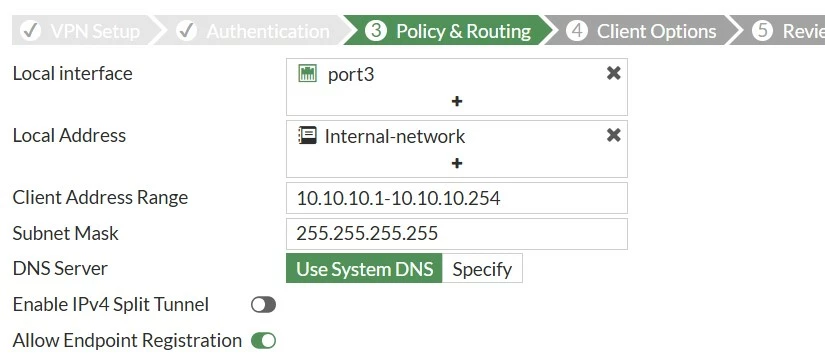Add another Local Address entry
825x363 pixels.
457,163
